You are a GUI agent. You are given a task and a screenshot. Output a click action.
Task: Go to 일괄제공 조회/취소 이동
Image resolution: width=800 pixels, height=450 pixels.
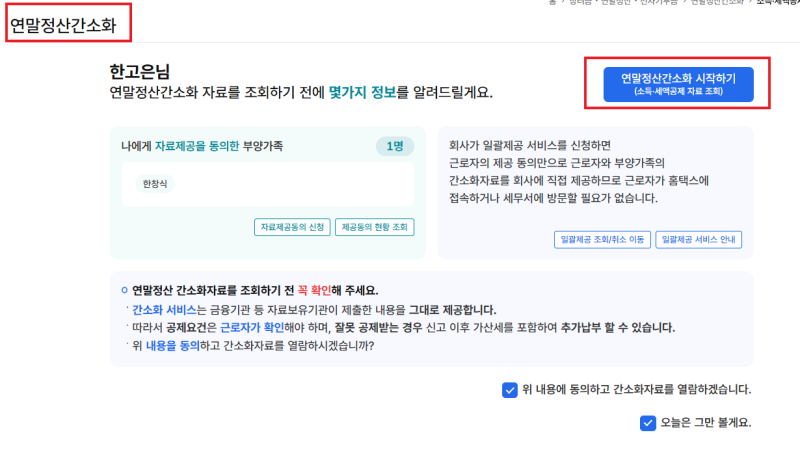602,239
